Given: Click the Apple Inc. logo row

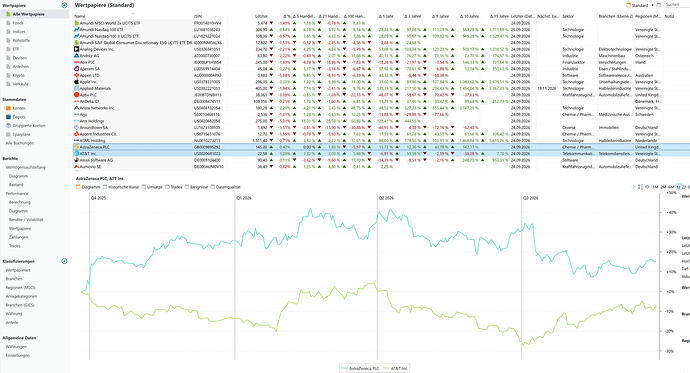Looking at the screenshot, I should pos(77,82).
